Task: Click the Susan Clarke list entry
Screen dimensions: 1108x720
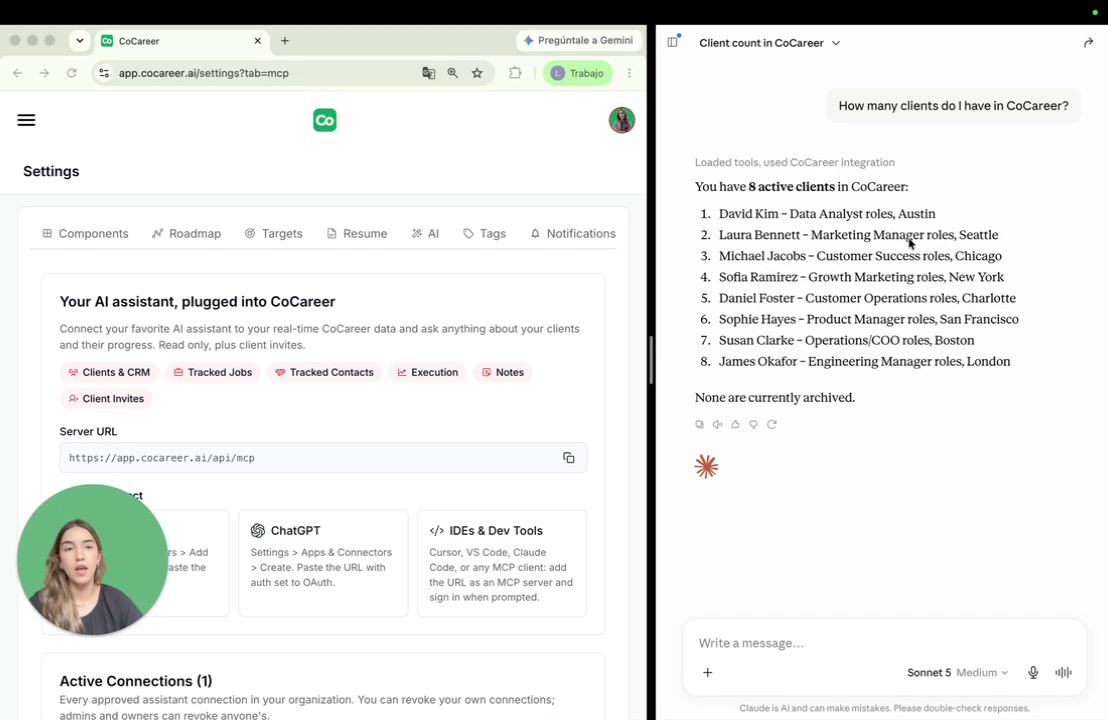Action: (x=846, y=340)
